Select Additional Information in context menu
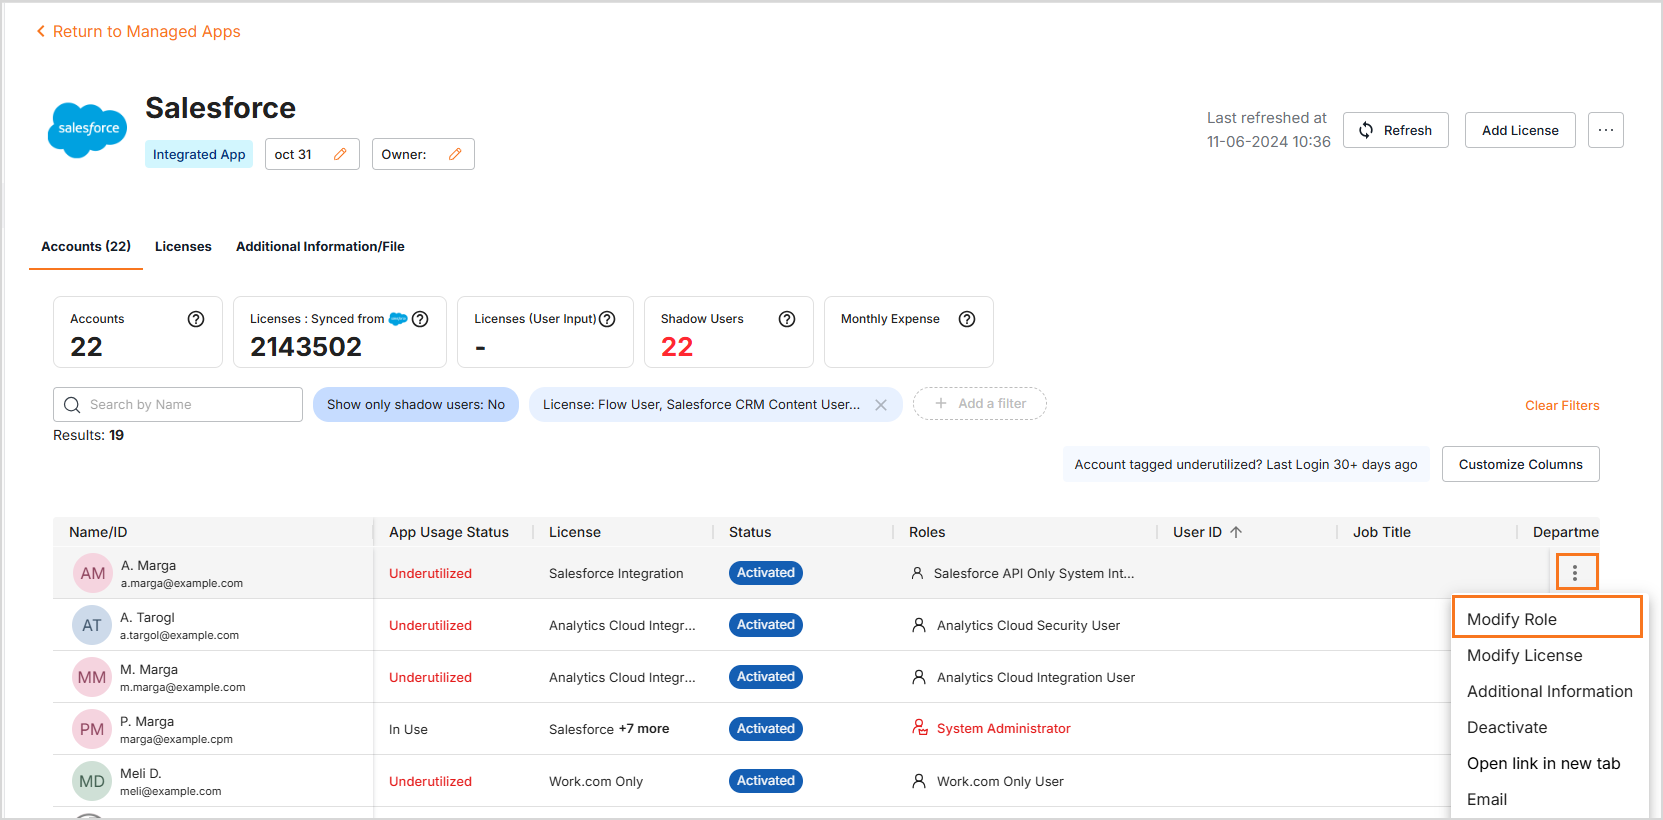This screenshot has width=1663, height=820. (x=1549, y=691)
